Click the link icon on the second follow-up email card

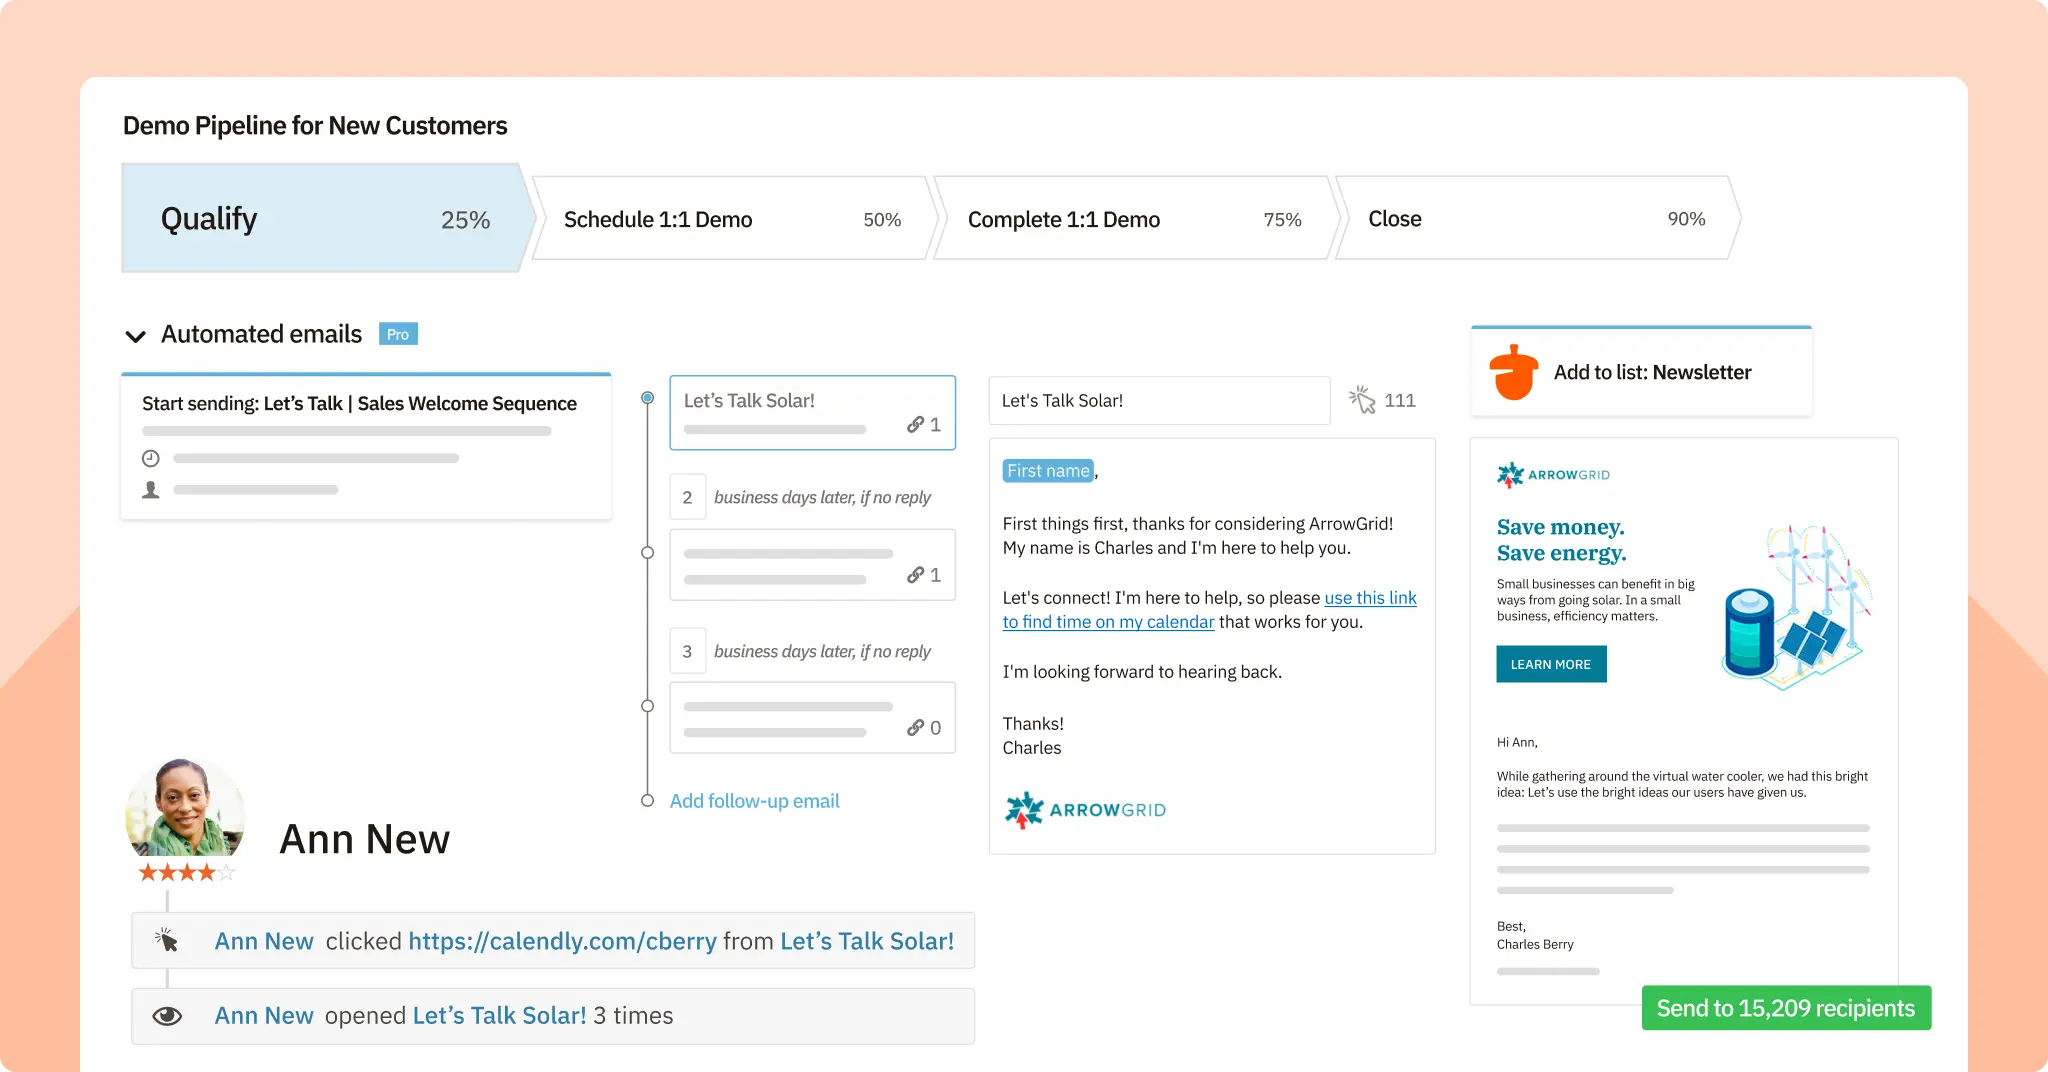tap(916, 575)
